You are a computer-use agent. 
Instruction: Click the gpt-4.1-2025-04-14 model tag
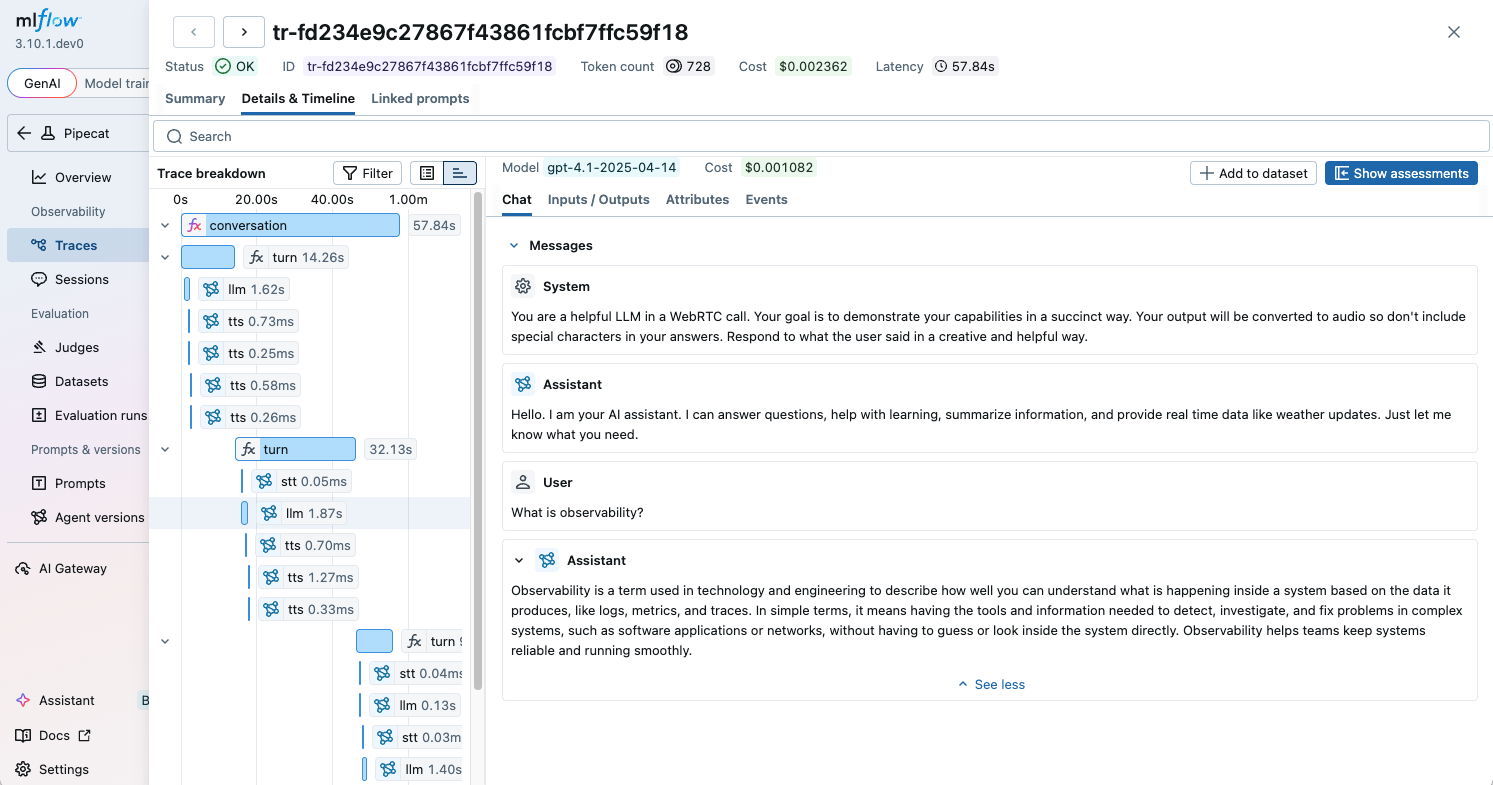click(612, 167)
